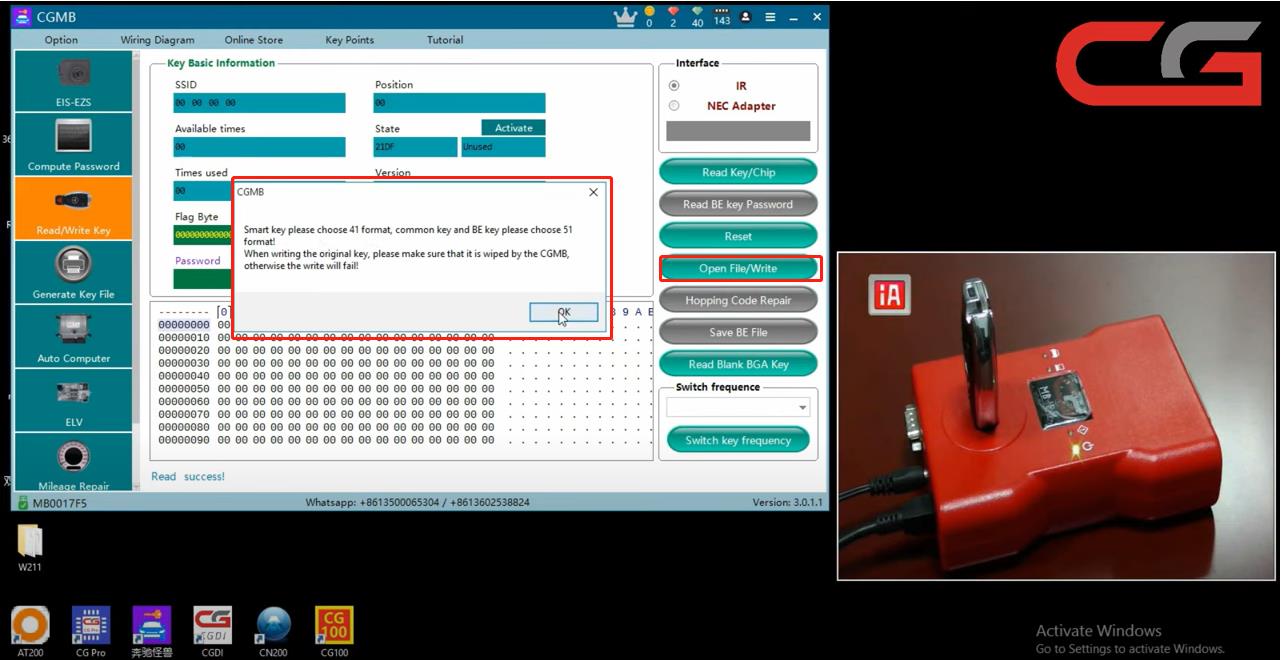1281x660 pixels.
Task: Click the Available times field
Action: click(260, 147)
